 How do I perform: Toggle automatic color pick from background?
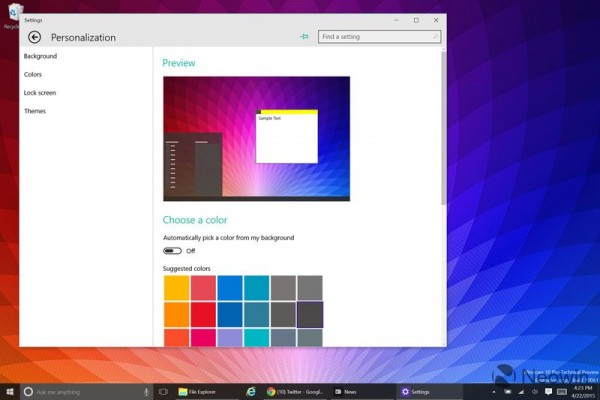point(172,251)
